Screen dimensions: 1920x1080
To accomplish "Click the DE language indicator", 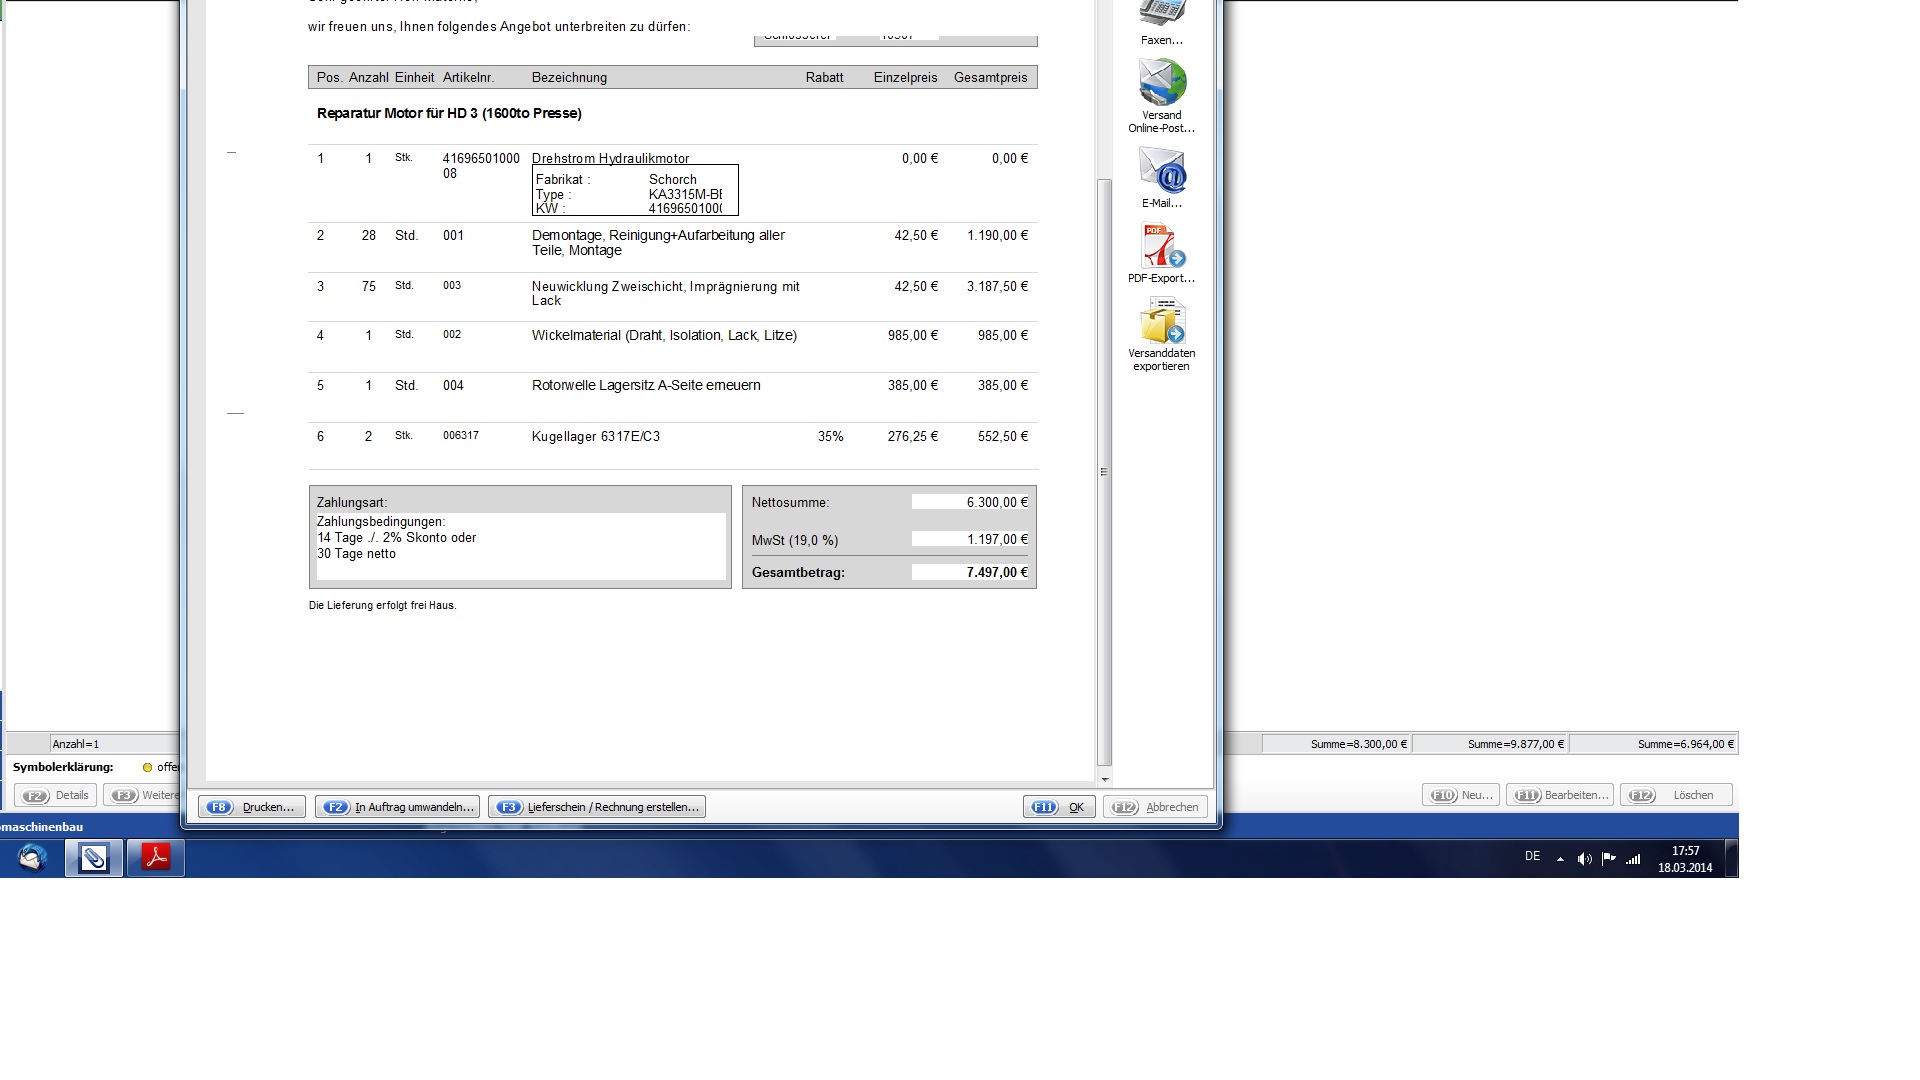I will point(1532,857).
